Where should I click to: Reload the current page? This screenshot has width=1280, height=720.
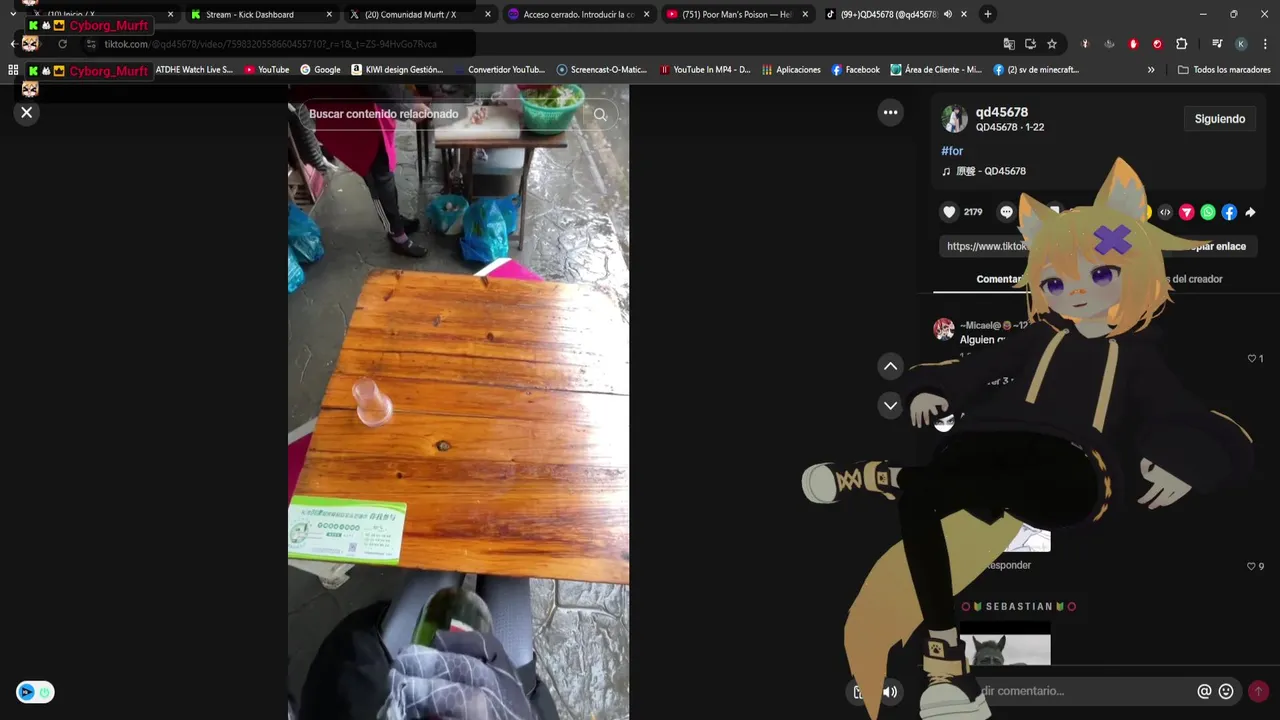click(x=62, y=44)
